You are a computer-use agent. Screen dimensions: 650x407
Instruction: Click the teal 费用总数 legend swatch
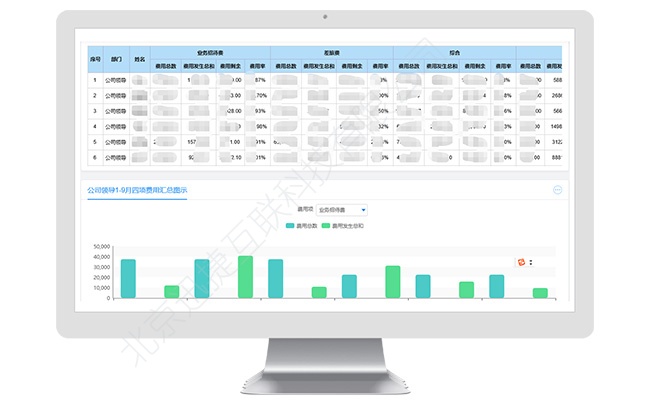(x=290, y=226)
